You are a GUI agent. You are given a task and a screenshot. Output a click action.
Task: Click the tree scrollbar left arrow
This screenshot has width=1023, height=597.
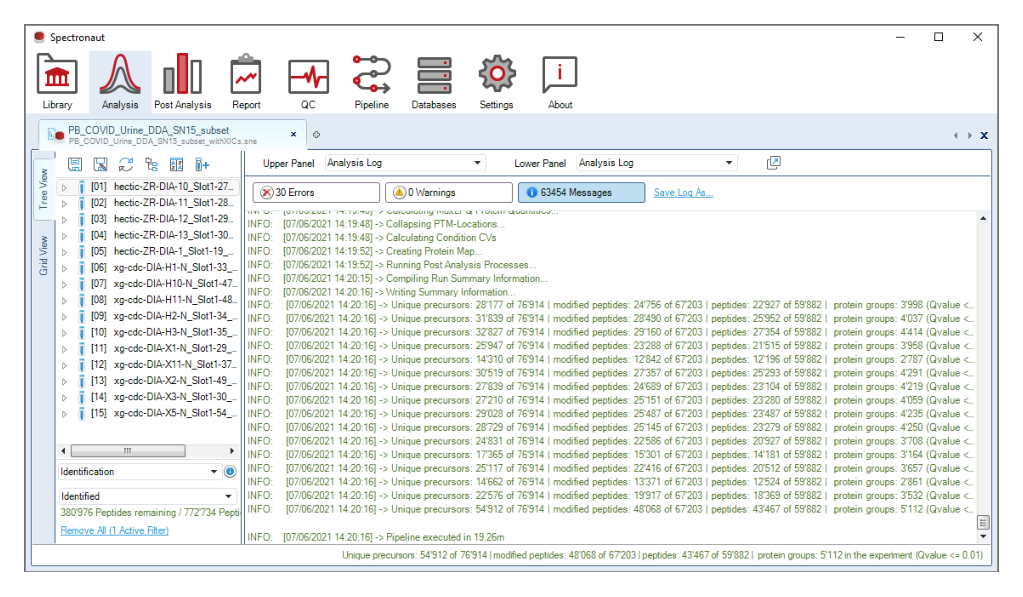pyautogui.click(x=63, y=451)
